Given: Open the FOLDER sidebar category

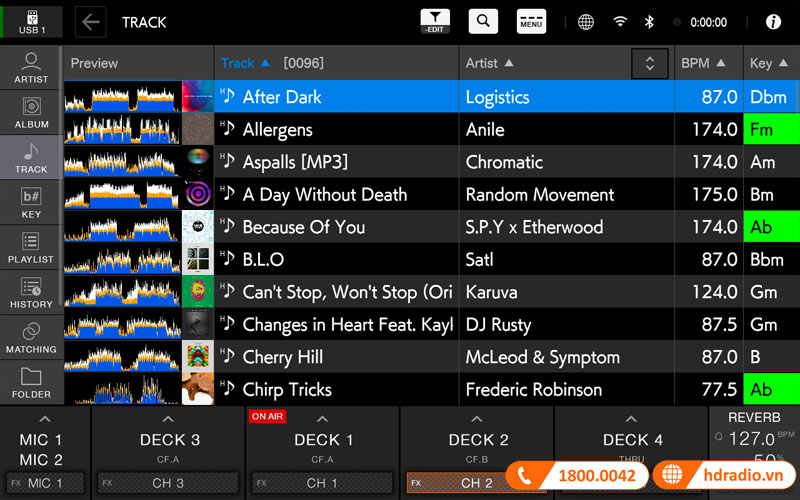Looking at the screenshot, I should pos(31,383).
